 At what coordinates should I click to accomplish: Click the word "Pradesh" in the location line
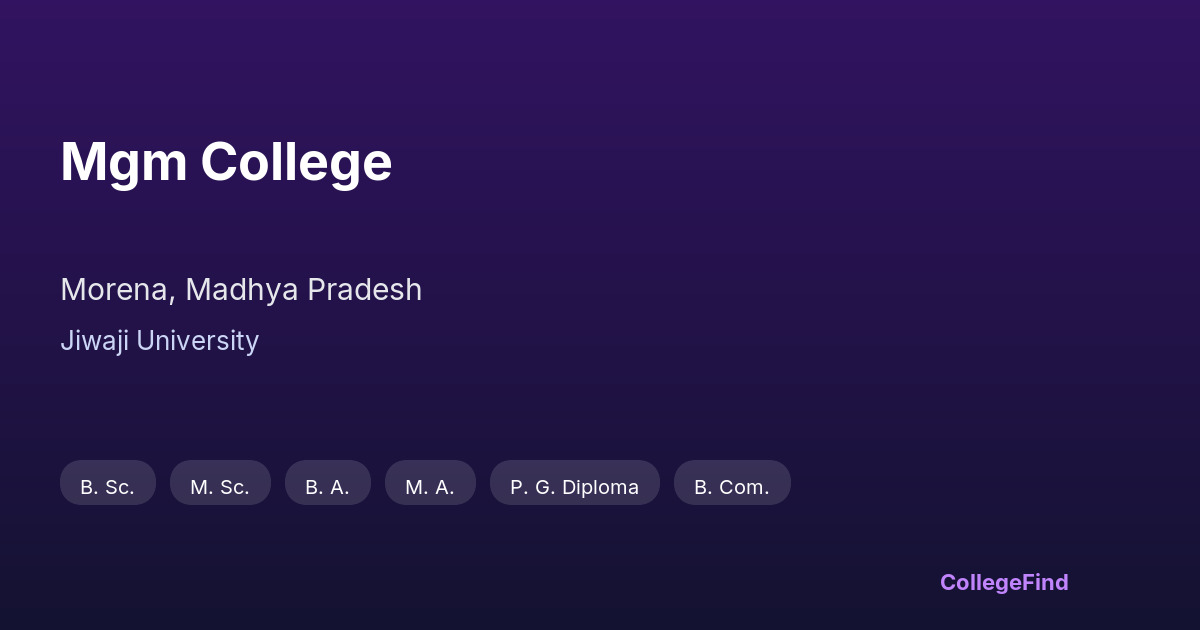tap(364, 290)
